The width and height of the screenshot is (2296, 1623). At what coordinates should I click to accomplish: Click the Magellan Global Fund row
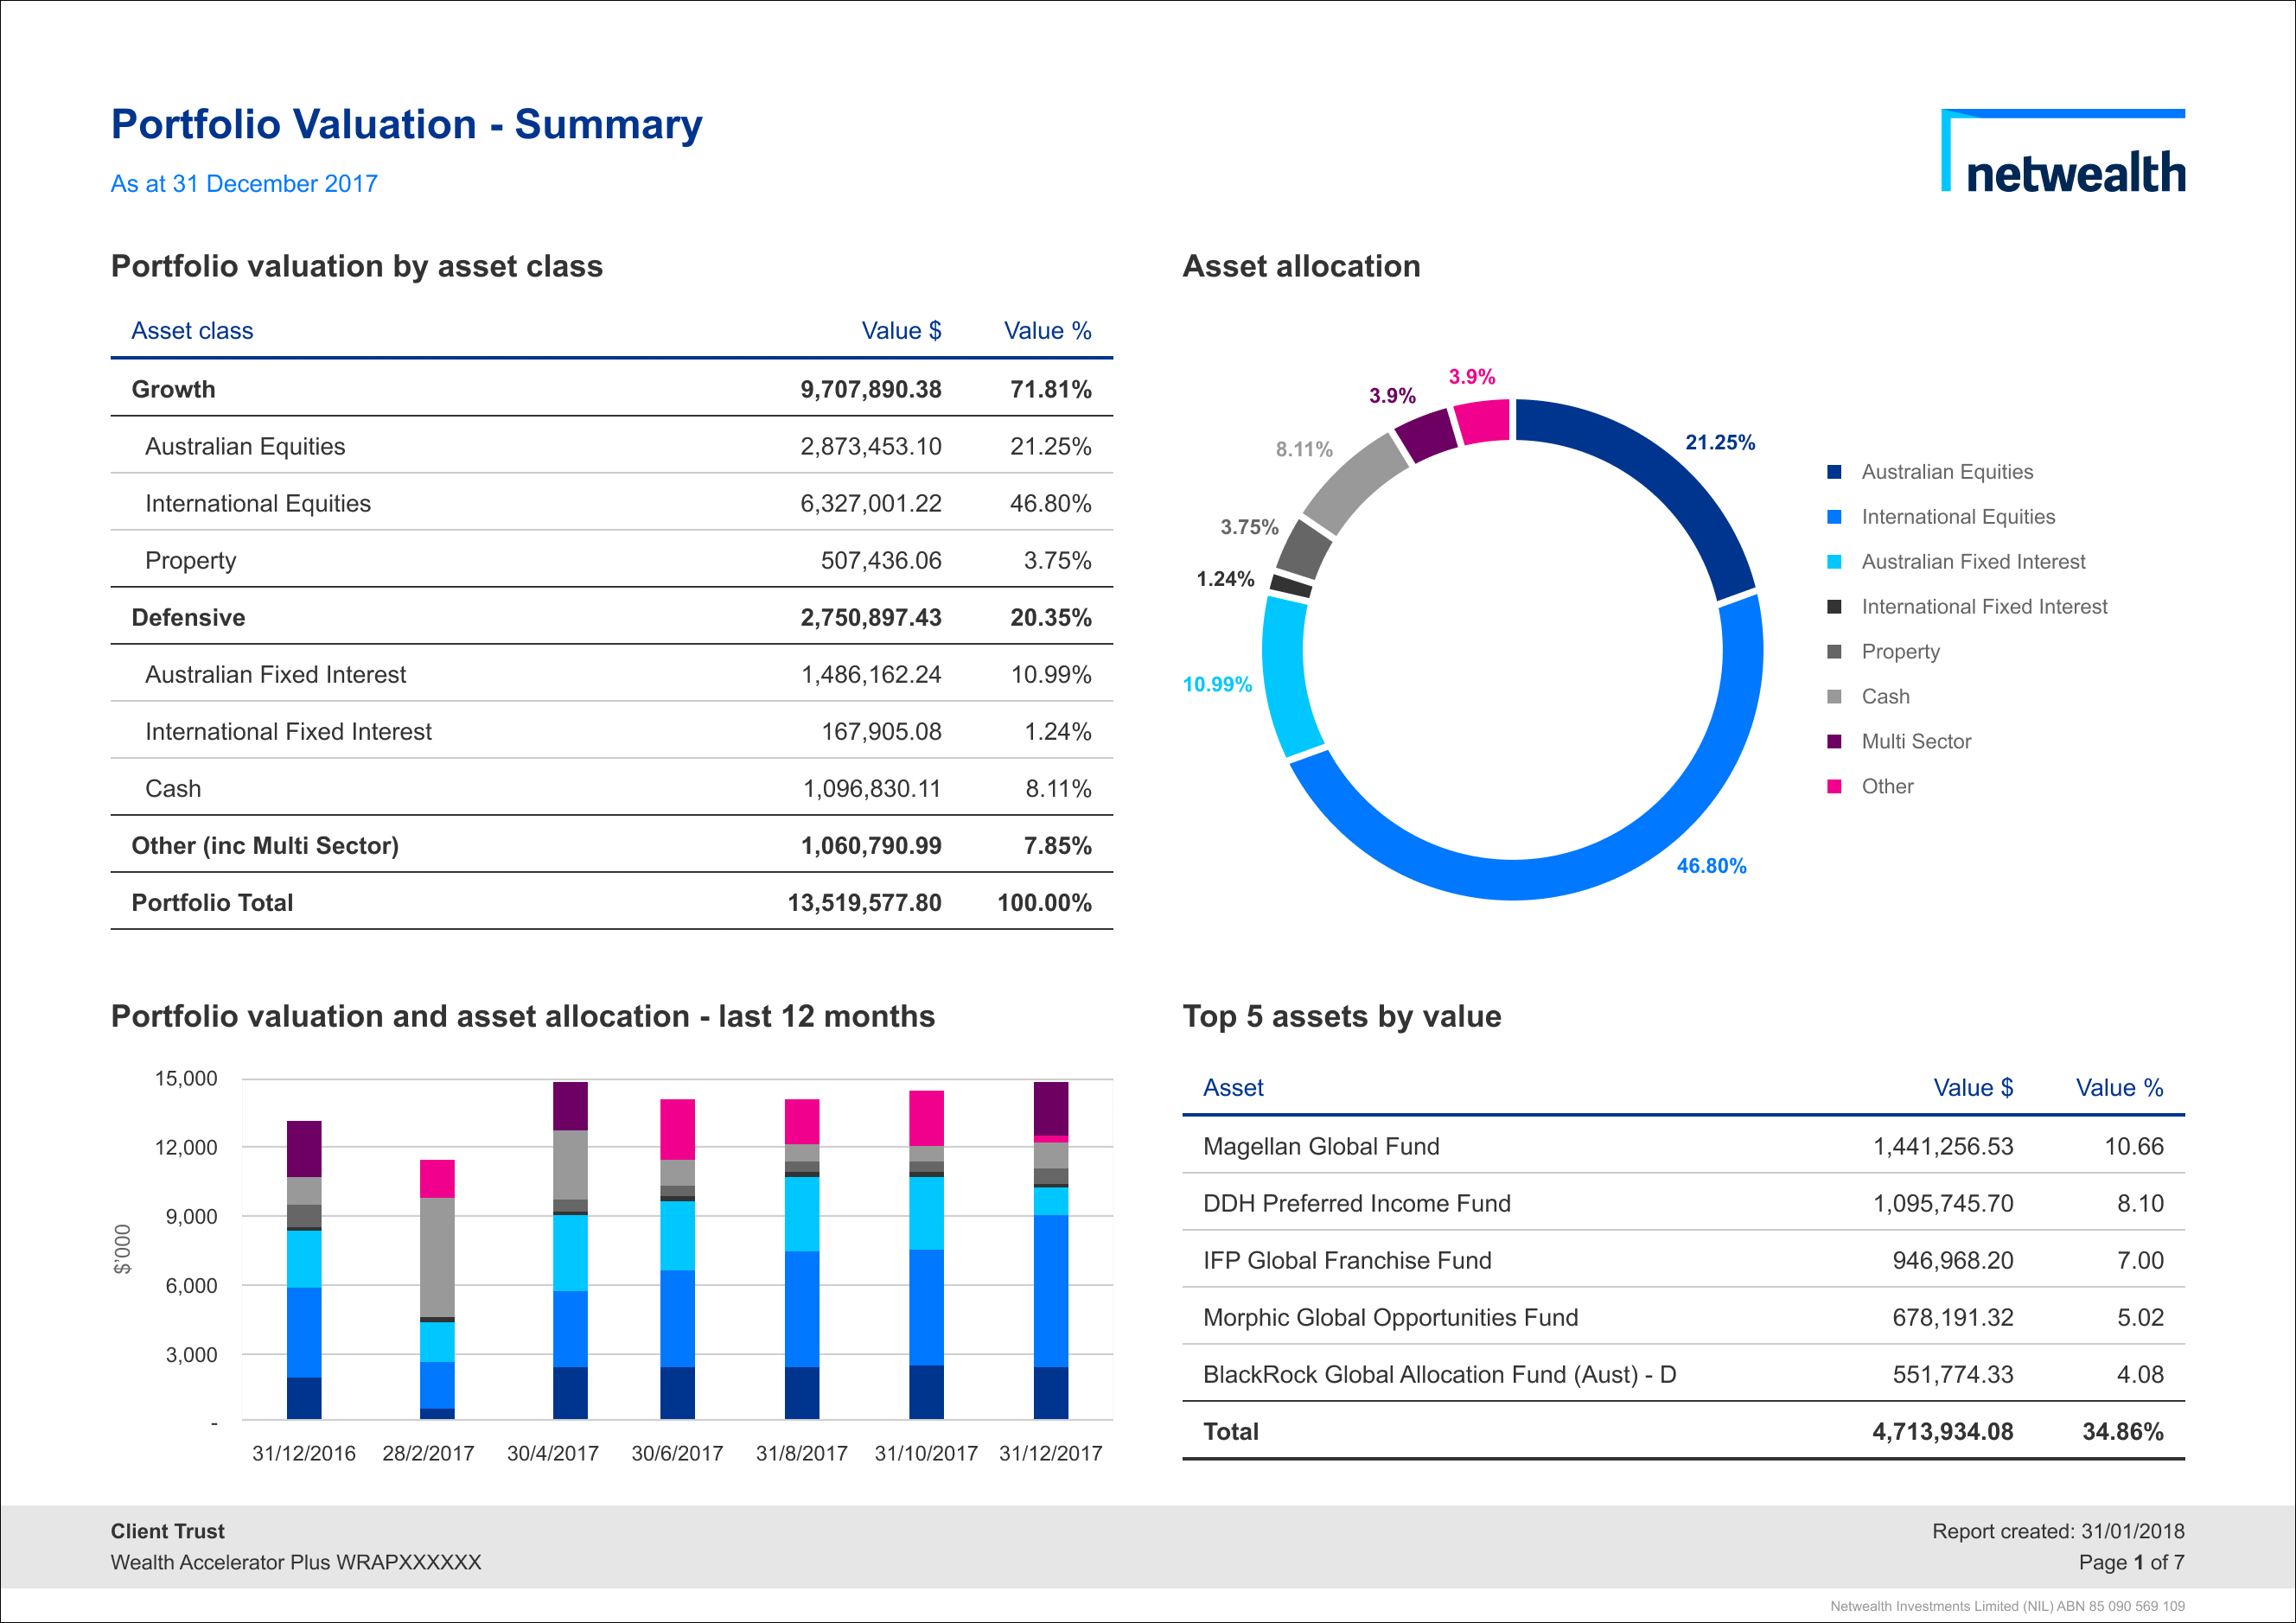pyautogui.click(x=1683, y=1146)
